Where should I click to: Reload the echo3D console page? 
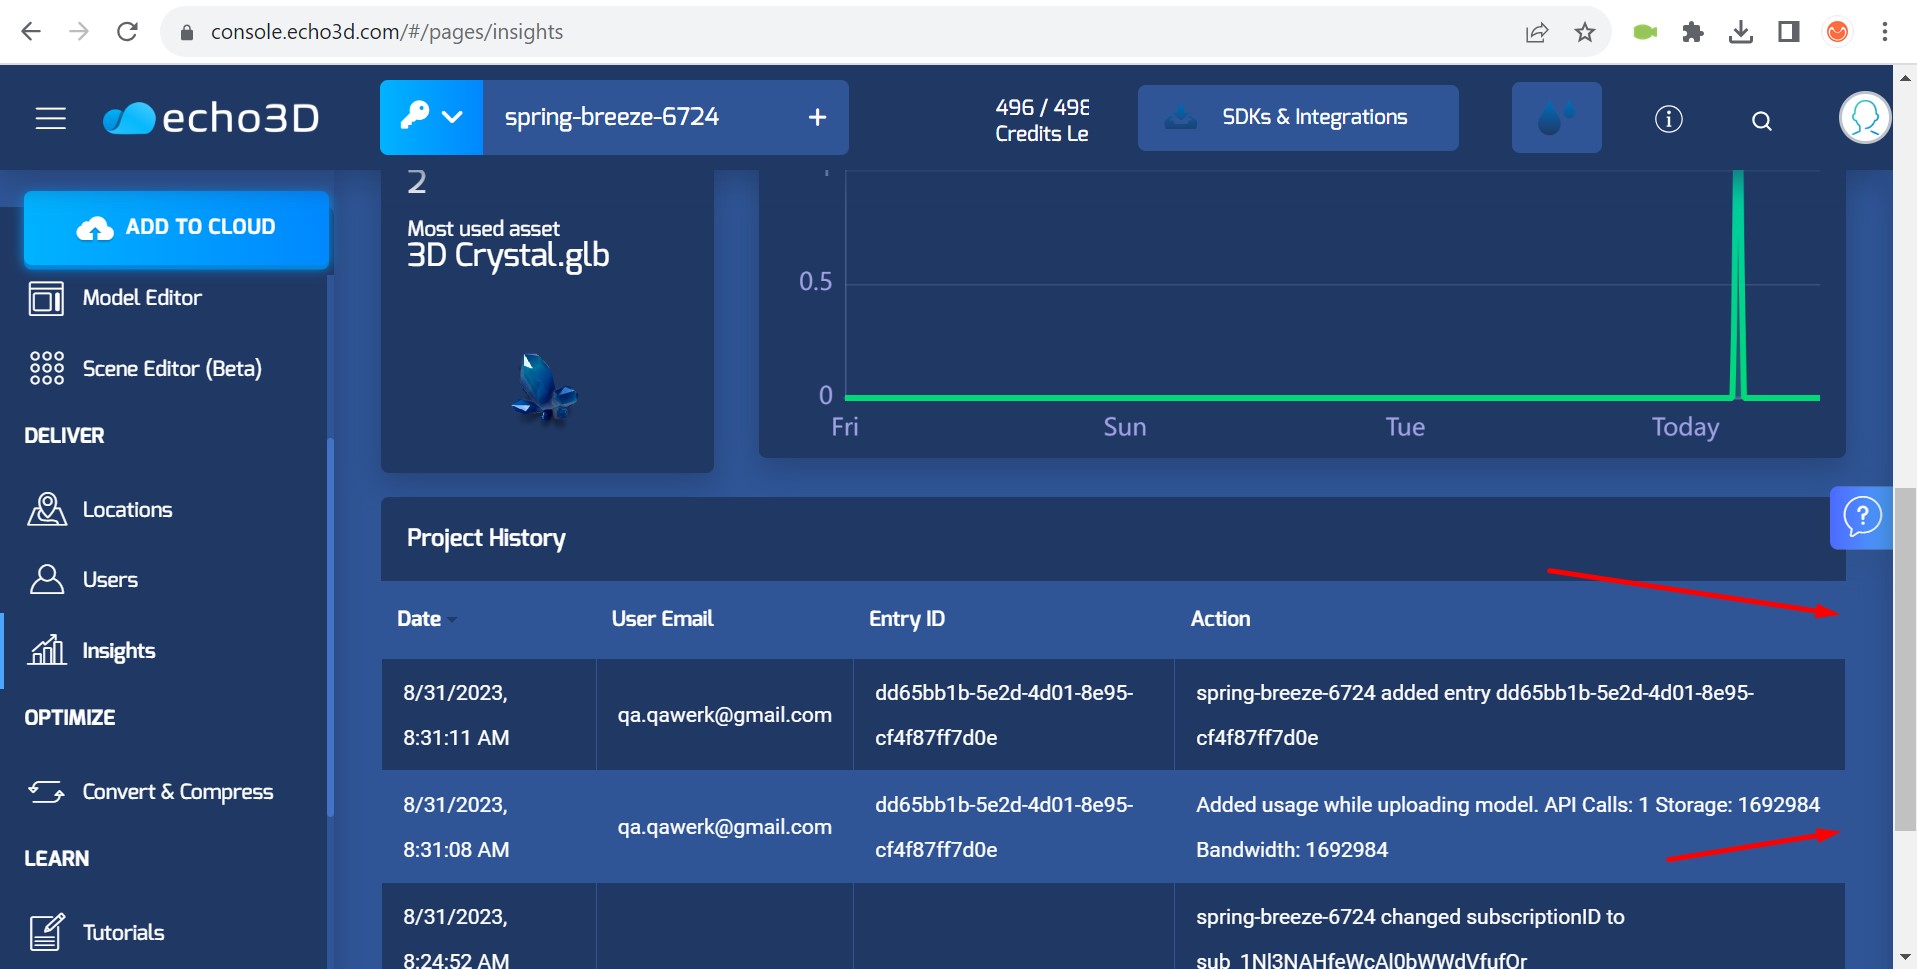point(127,32)
